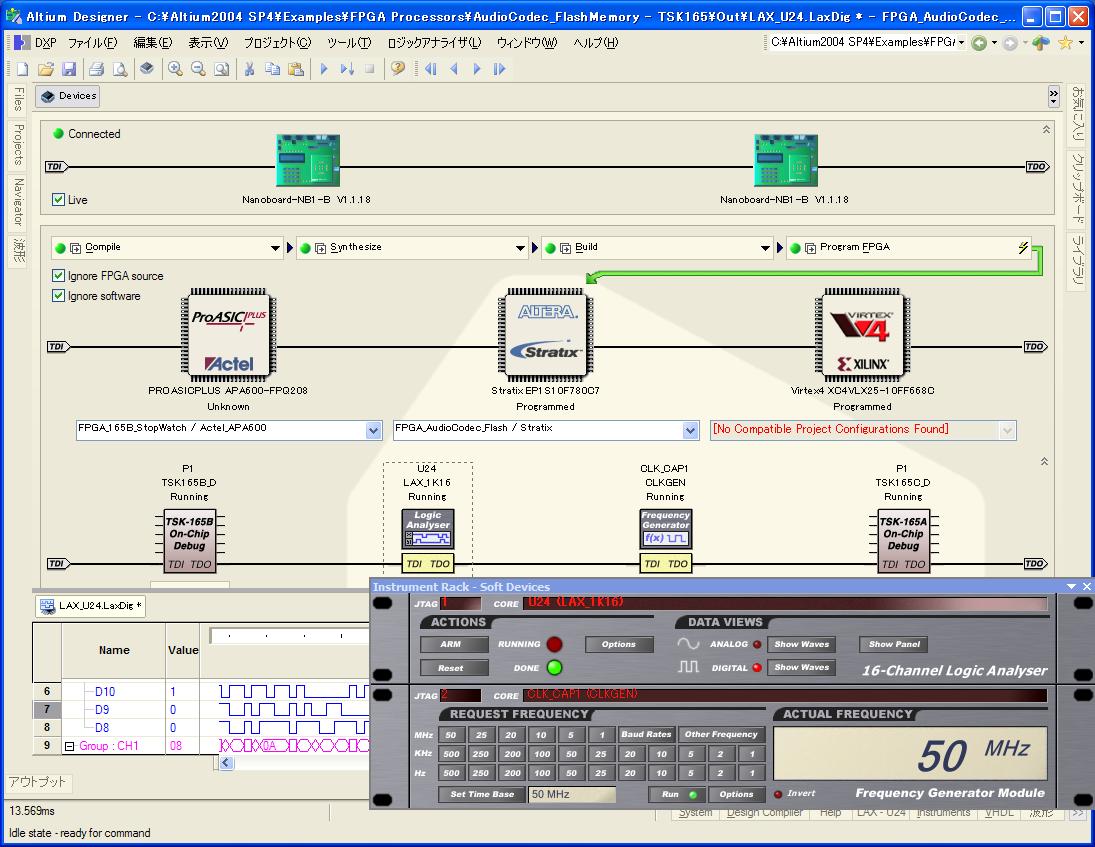The height and width of the screenshot is (847, 1095).
Task: Click the copy toolbar icon
Action: coord(272,68)
